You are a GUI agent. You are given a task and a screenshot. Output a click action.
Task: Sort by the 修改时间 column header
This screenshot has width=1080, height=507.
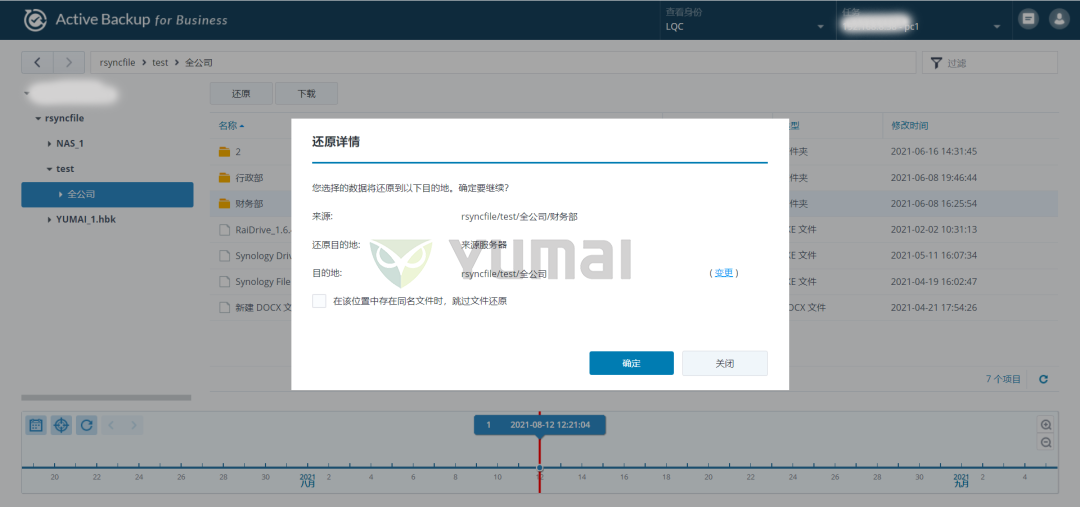tap(909, 126)
